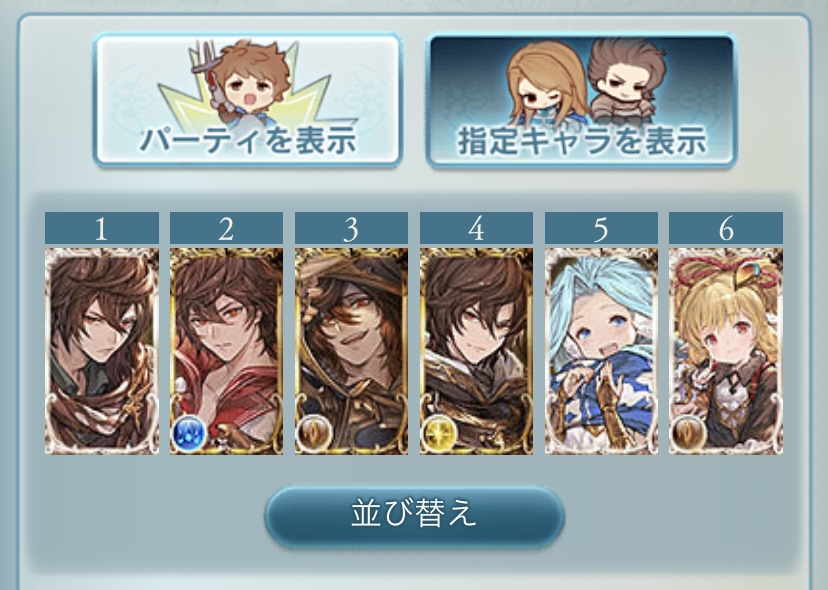The width and height of the screenshot is (828, 590).
Task: Switch to the 指定キャラを表示 tab
Action: [580, 100]
